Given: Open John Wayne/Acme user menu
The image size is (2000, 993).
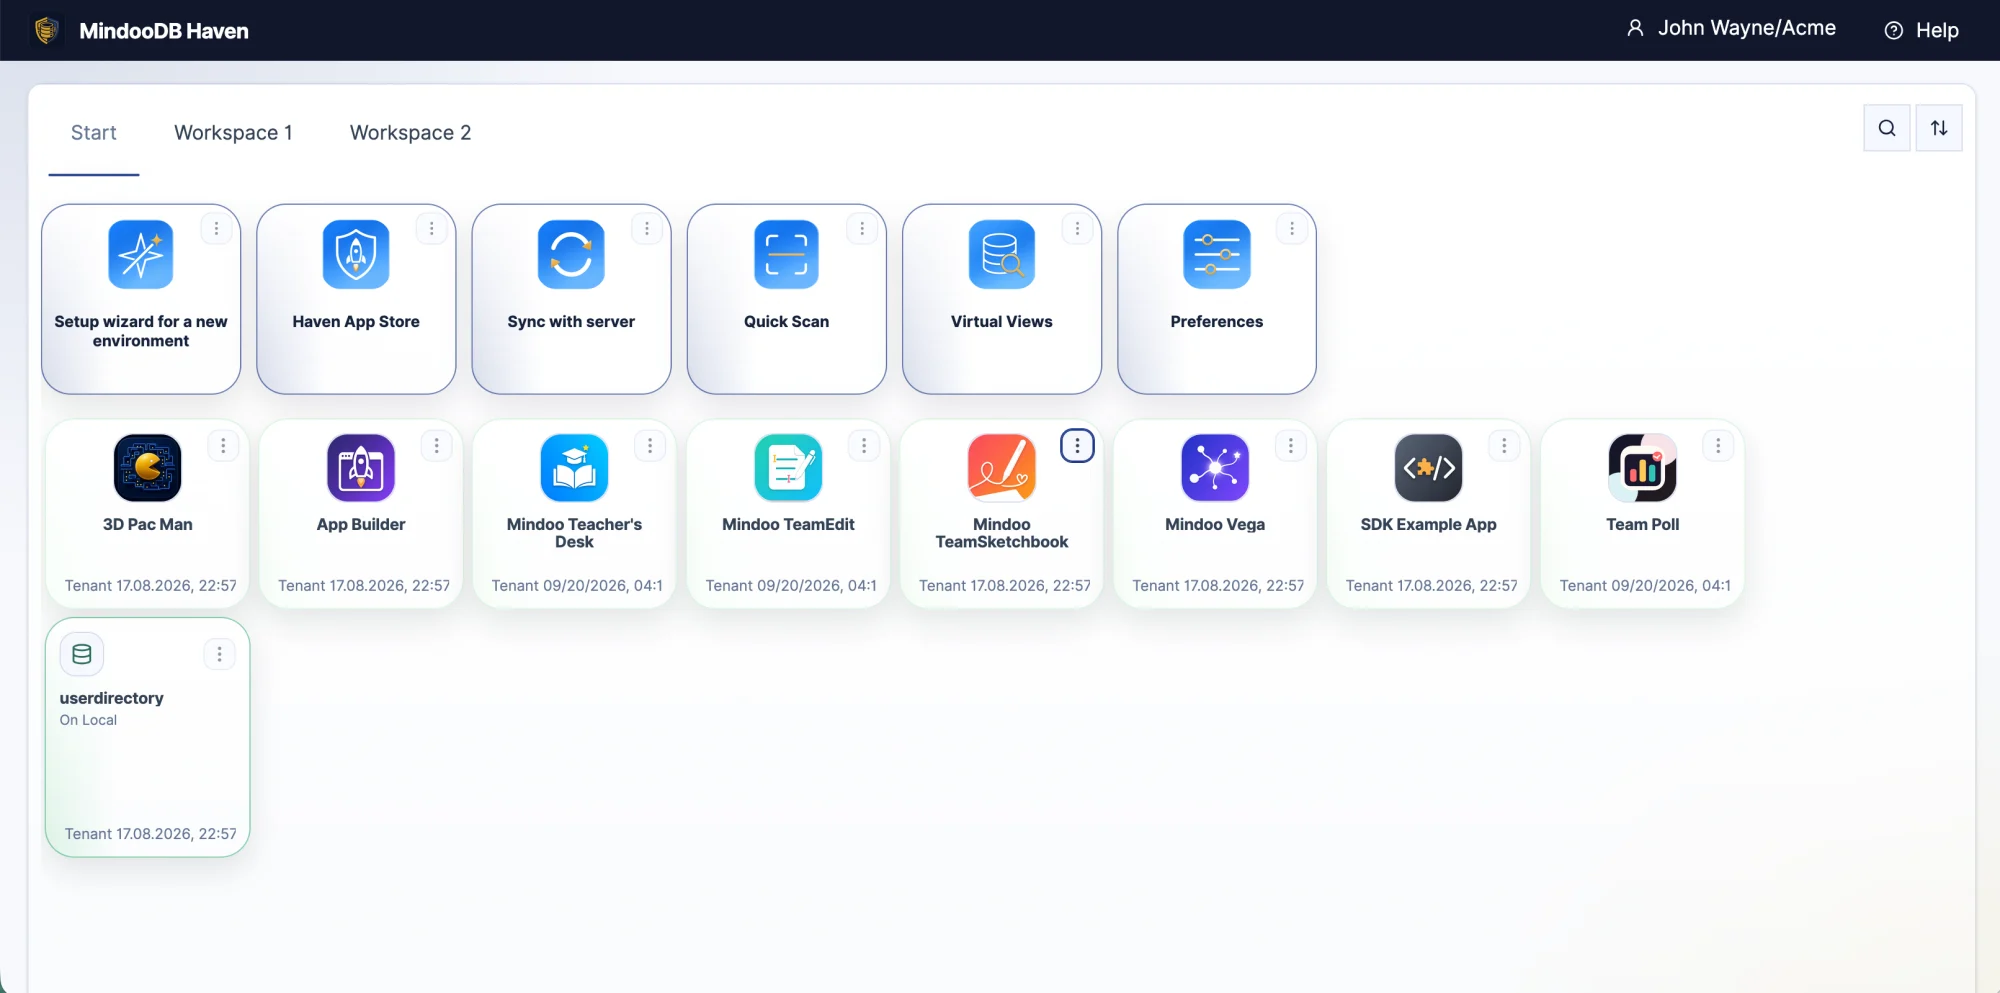Looking at the screenshot, I should (x=1731, y=29).
